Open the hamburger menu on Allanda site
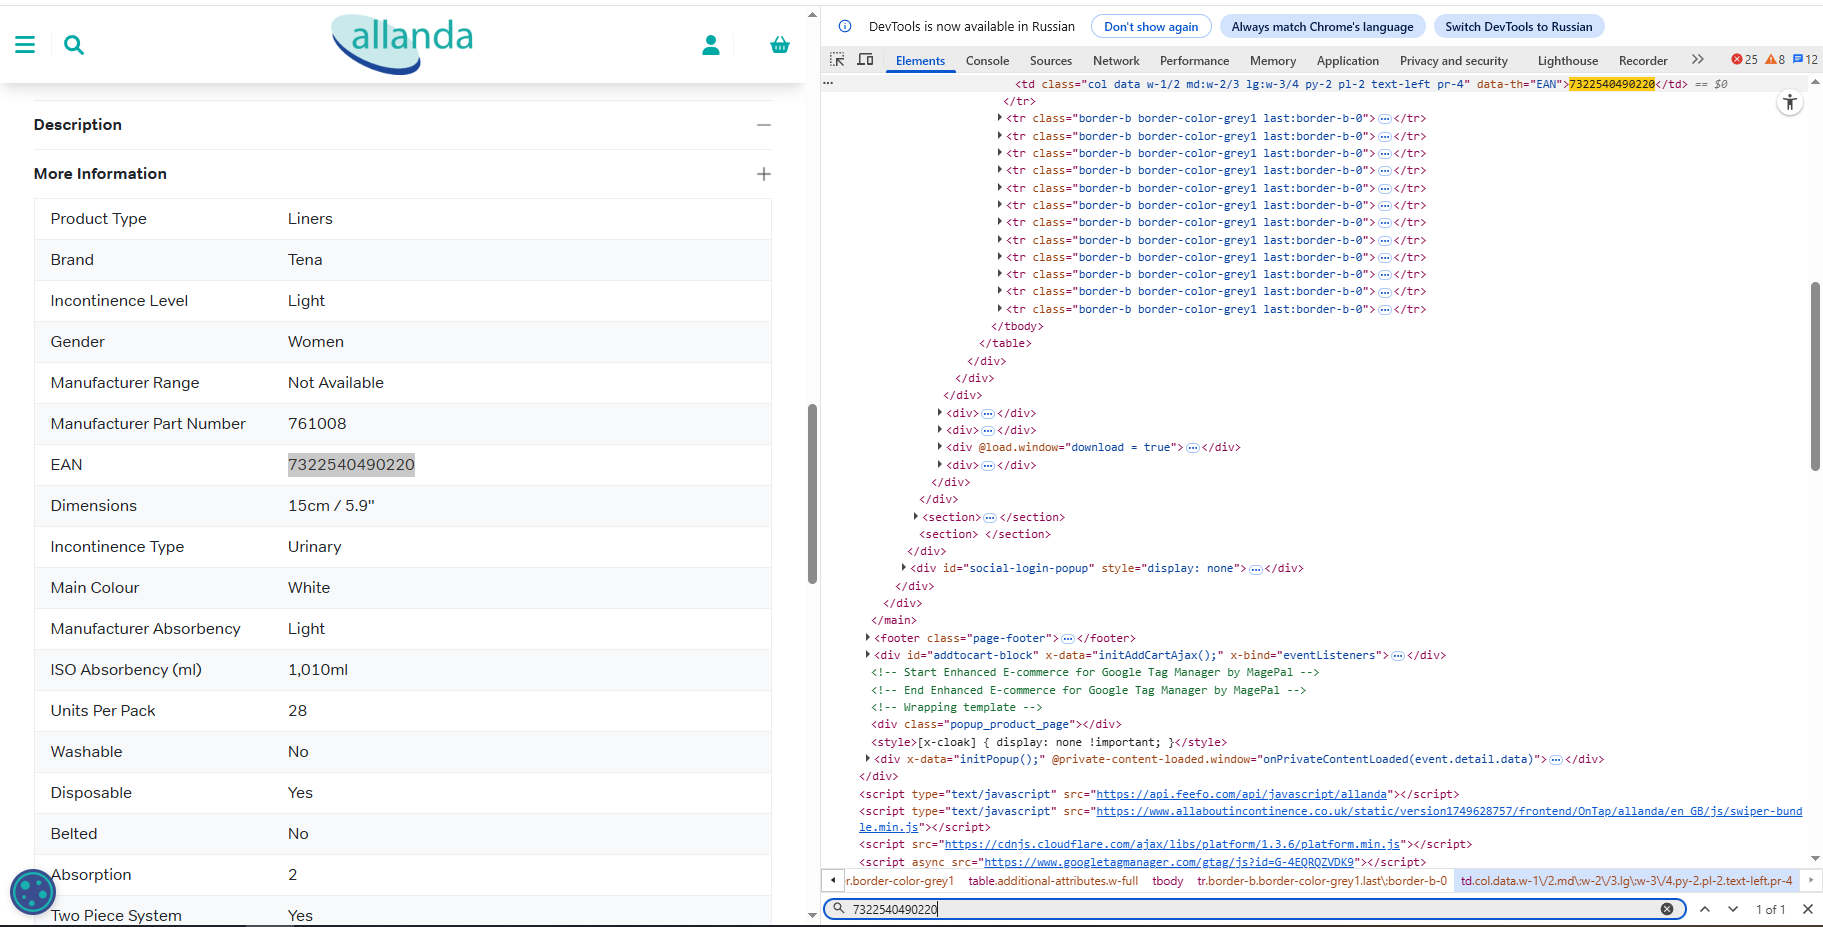The image size is (1823, 927). 25,45
